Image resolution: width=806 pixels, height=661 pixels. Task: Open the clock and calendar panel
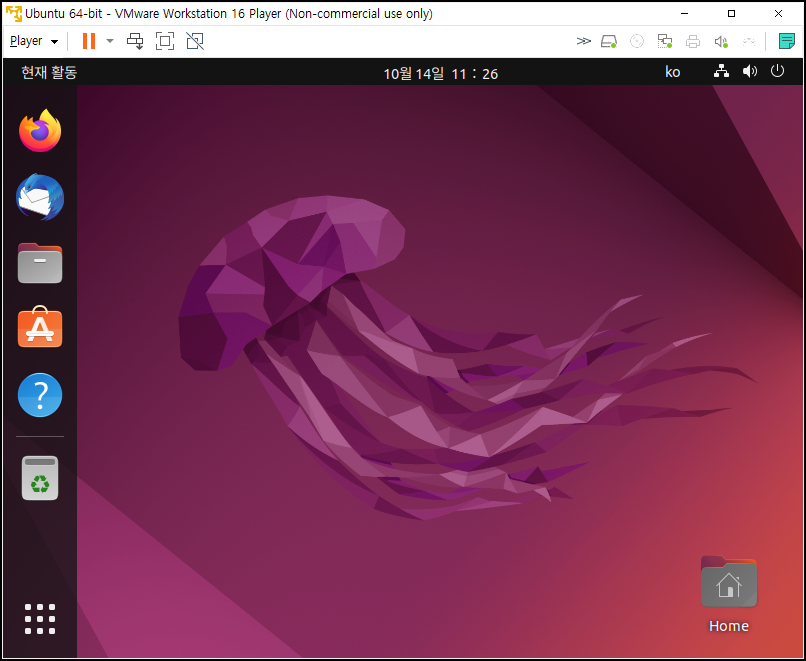coord(441,74)
